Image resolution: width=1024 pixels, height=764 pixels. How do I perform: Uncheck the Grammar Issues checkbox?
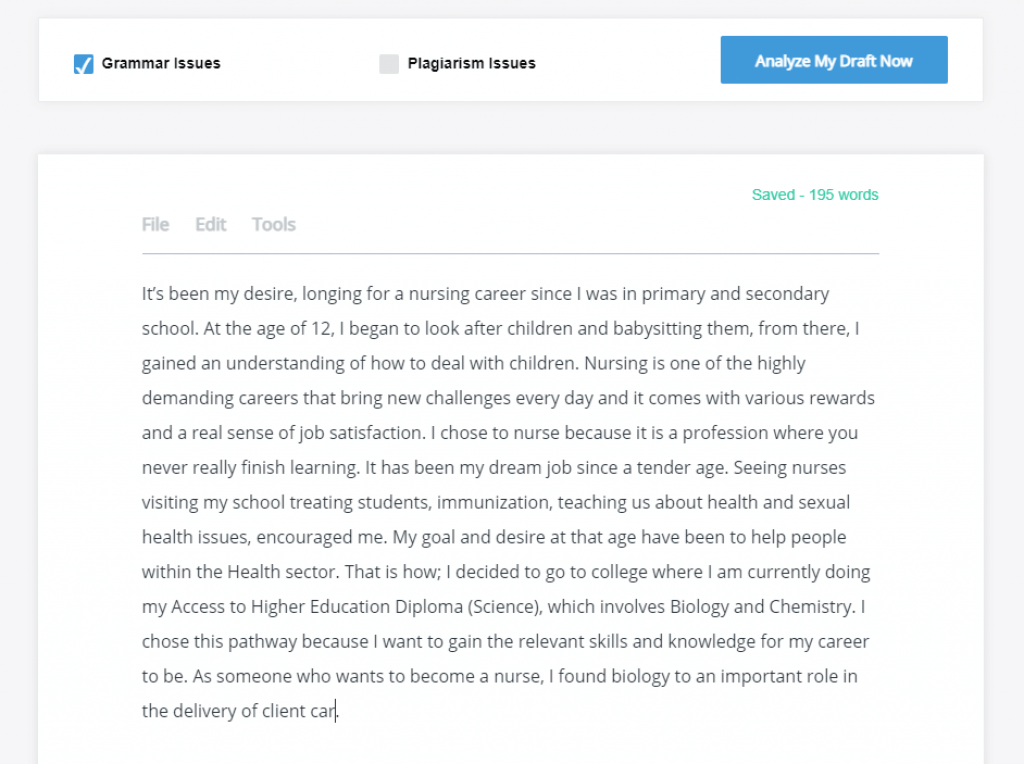pos(84,64)
